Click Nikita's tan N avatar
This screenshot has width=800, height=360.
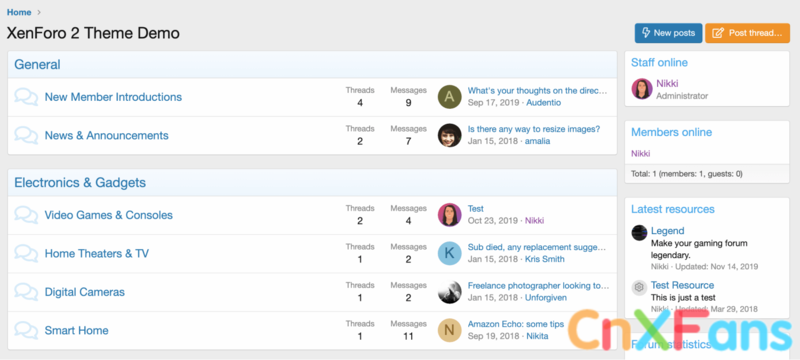point(449,330)
